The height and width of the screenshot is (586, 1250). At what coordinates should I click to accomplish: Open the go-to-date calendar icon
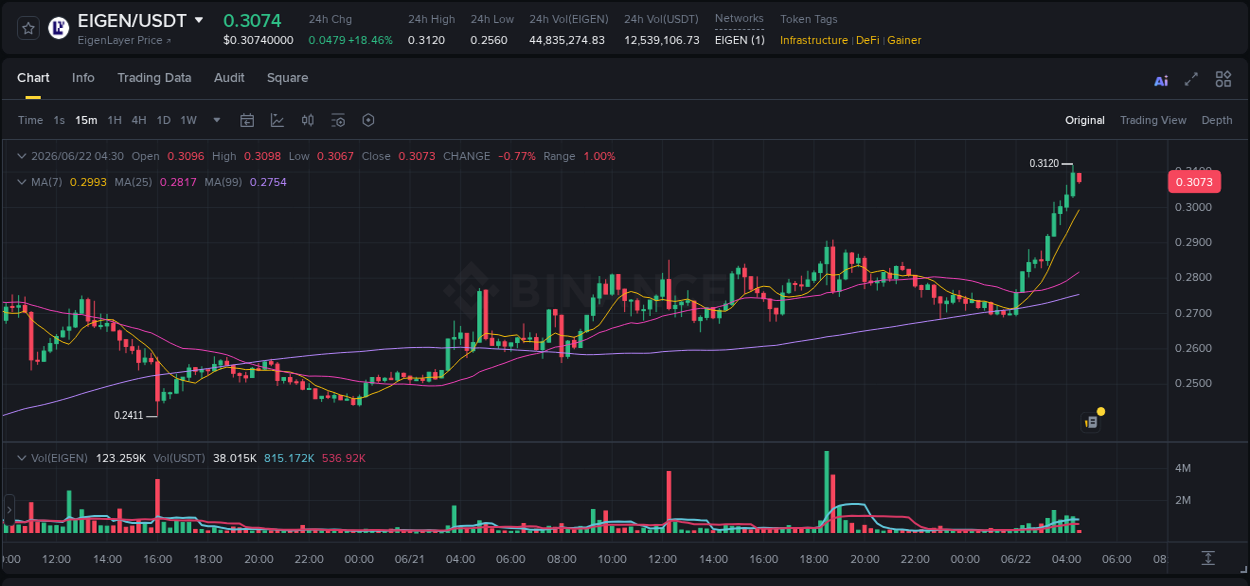247,120
